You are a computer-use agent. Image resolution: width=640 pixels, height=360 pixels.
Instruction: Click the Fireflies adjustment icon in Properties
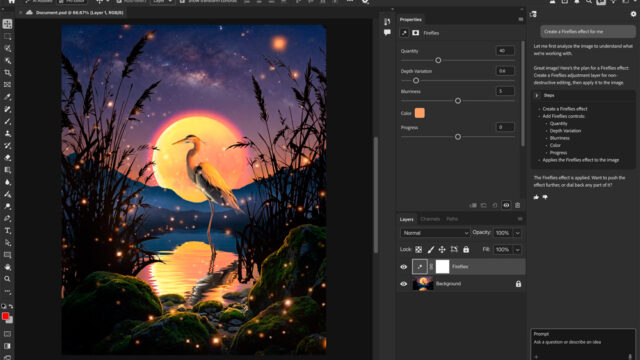404,33
